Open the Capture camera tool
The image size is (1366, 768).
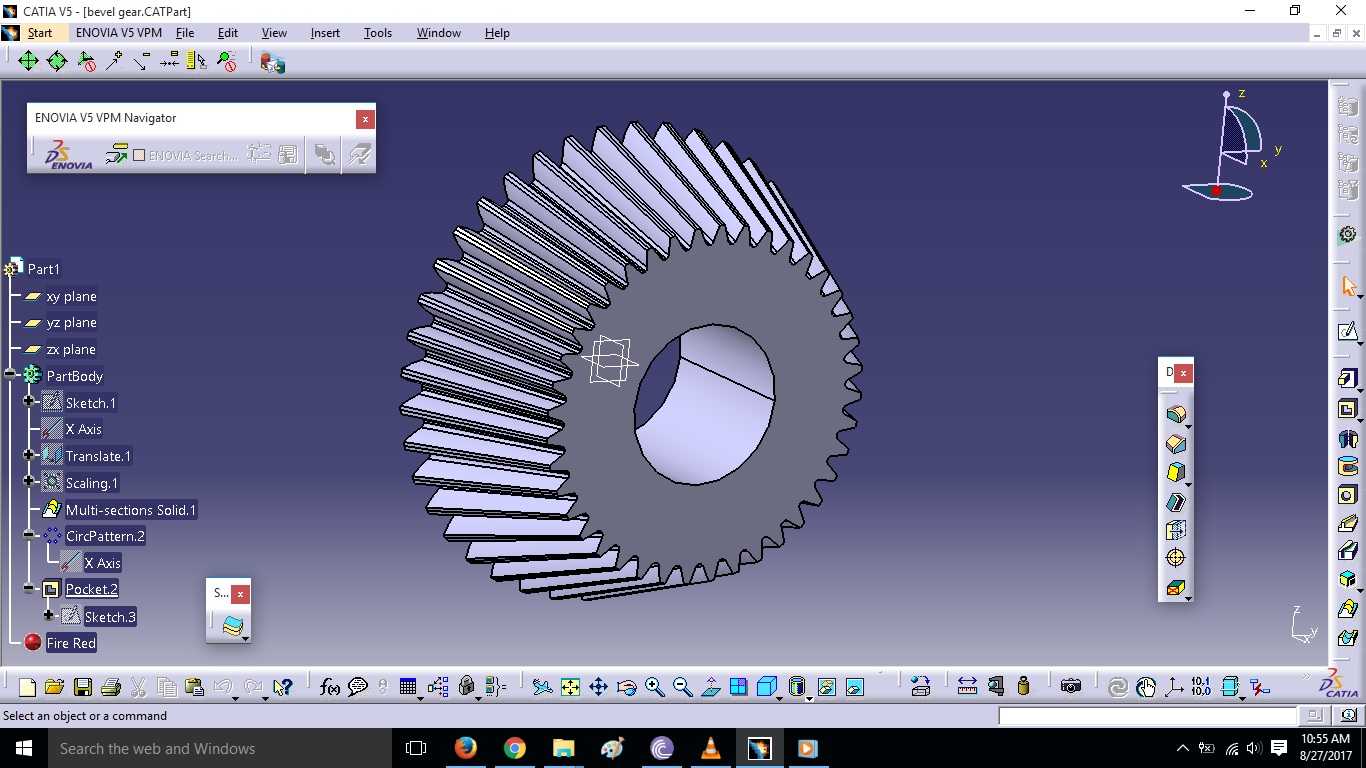tap(1071, 686)
